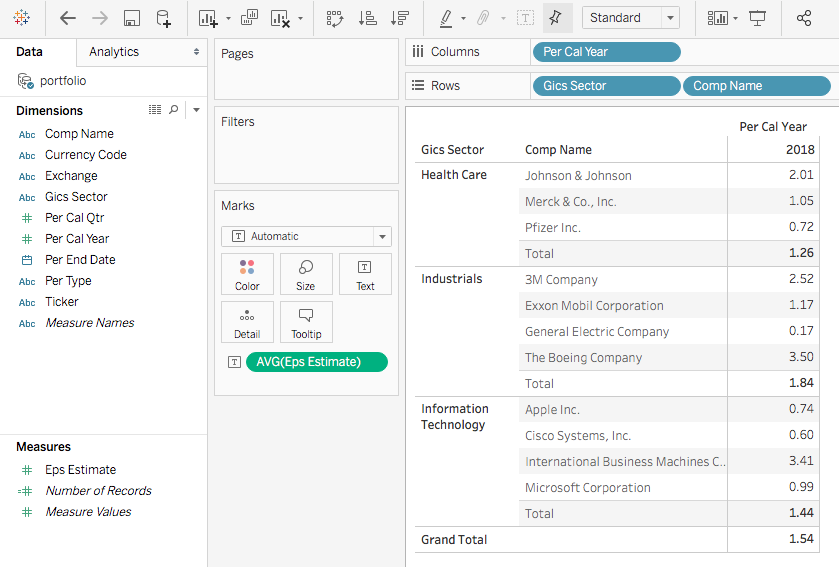839x567 pixels.
Task: Click the Tooltip button on the Marks card
Action: pyautogui.click(x=306, y=322)
